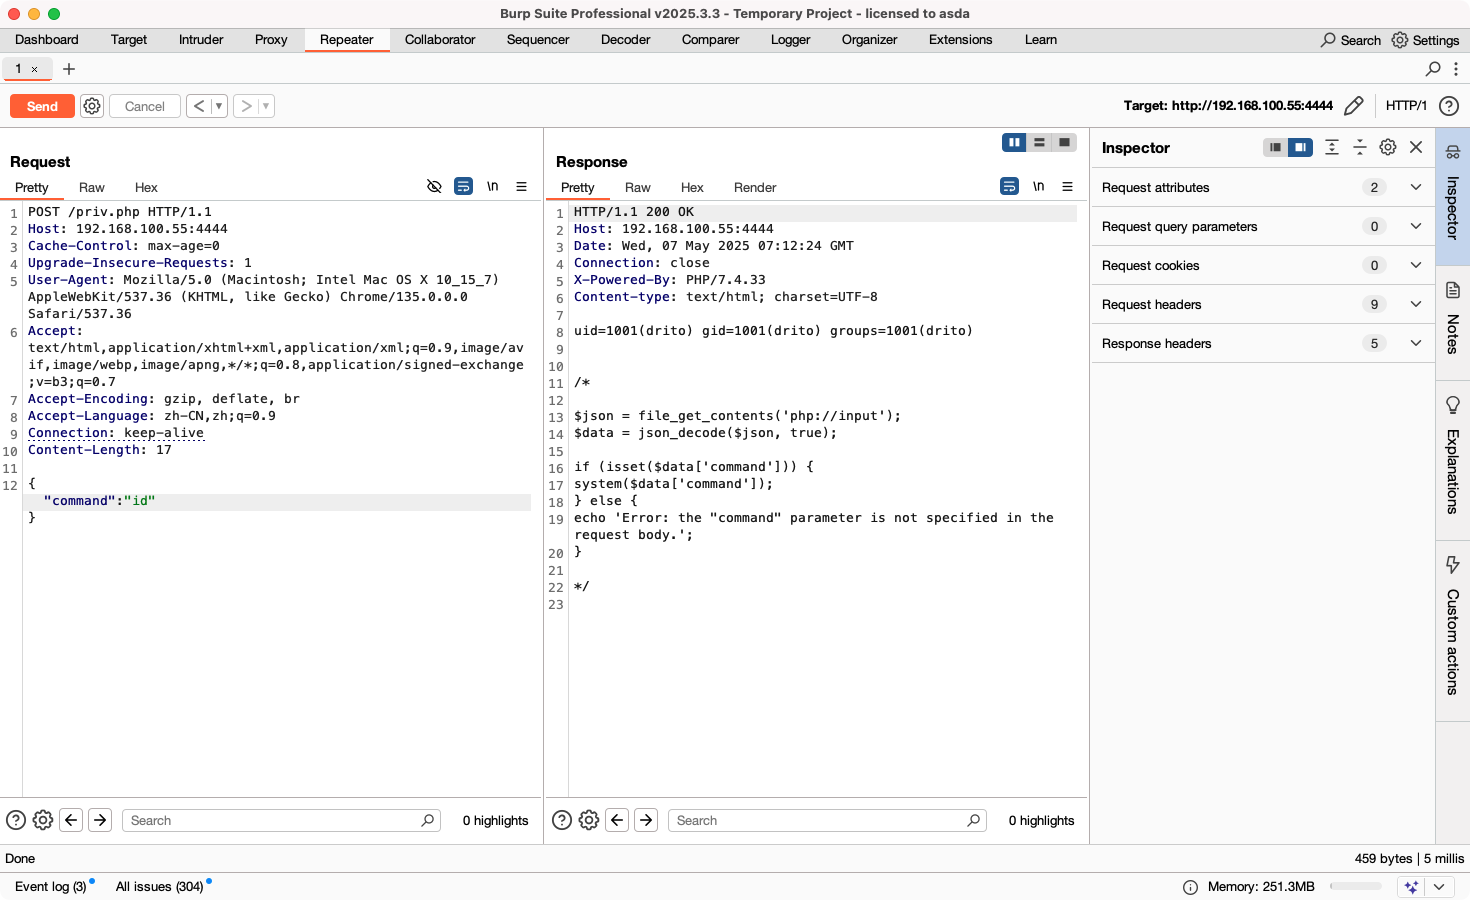
Task: Set Inspector layout to left docked icon
Action: tap(1275, 147)
